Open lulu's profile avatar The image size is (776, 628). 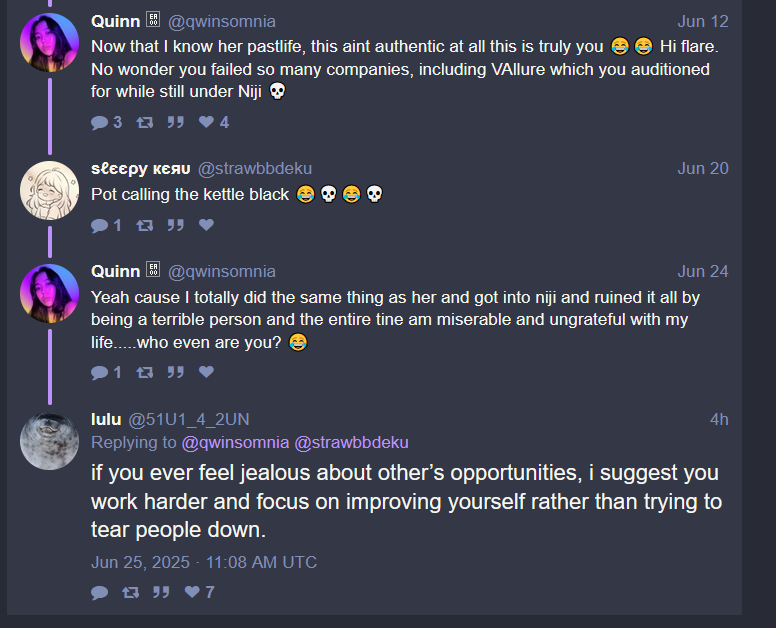[49, 441]
